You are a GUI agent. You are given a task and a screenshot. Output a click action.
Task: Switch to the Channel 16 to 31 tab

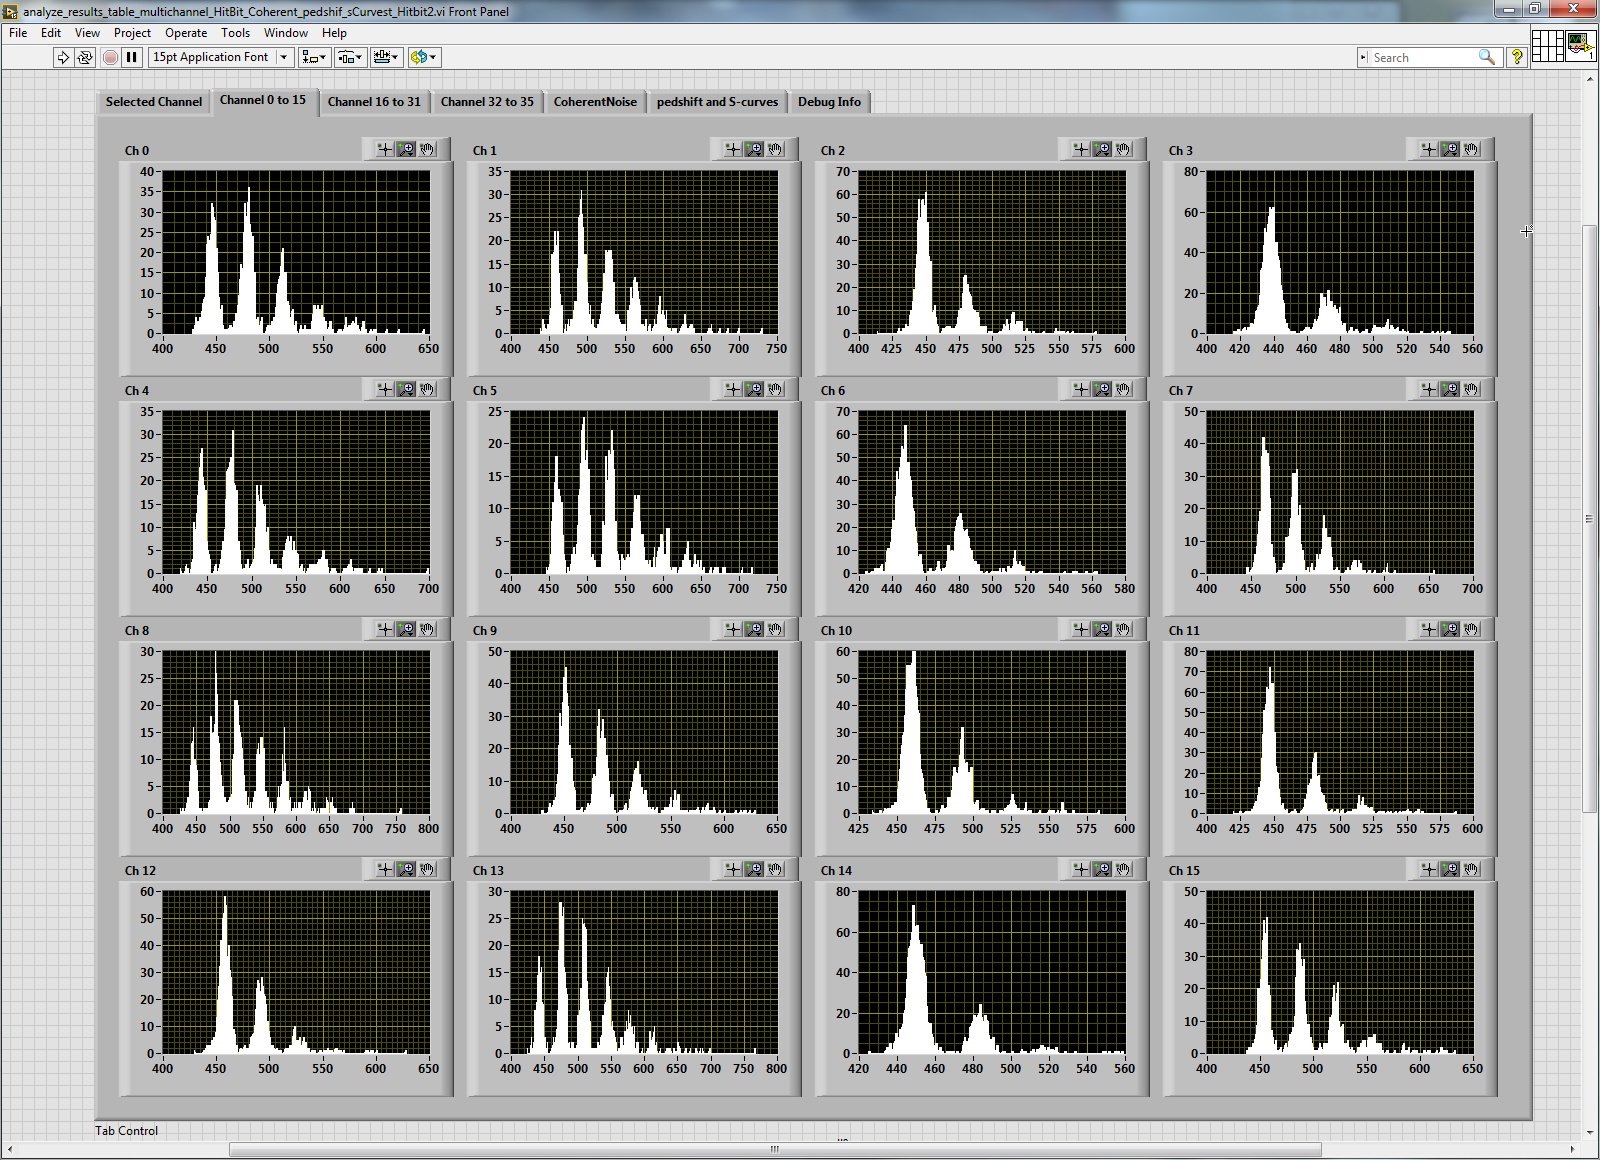(x=374, y=102)
